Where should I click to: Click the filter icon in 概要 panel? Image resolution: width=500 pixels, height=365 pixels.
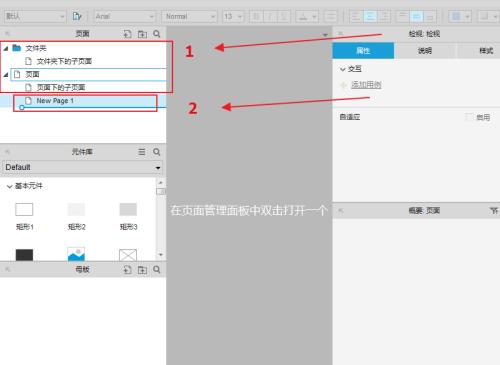[x=494, y=211]
